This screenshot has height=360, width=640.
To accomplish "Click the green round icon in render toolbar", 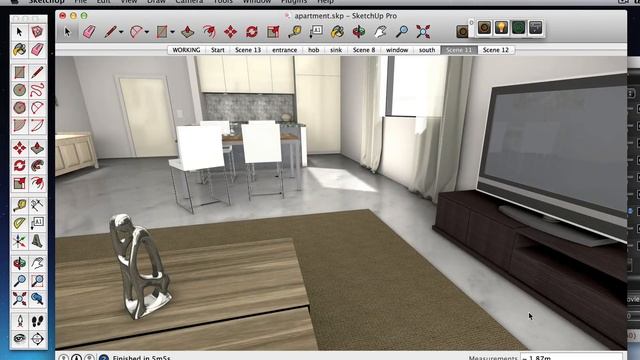I will pos(518,28).
